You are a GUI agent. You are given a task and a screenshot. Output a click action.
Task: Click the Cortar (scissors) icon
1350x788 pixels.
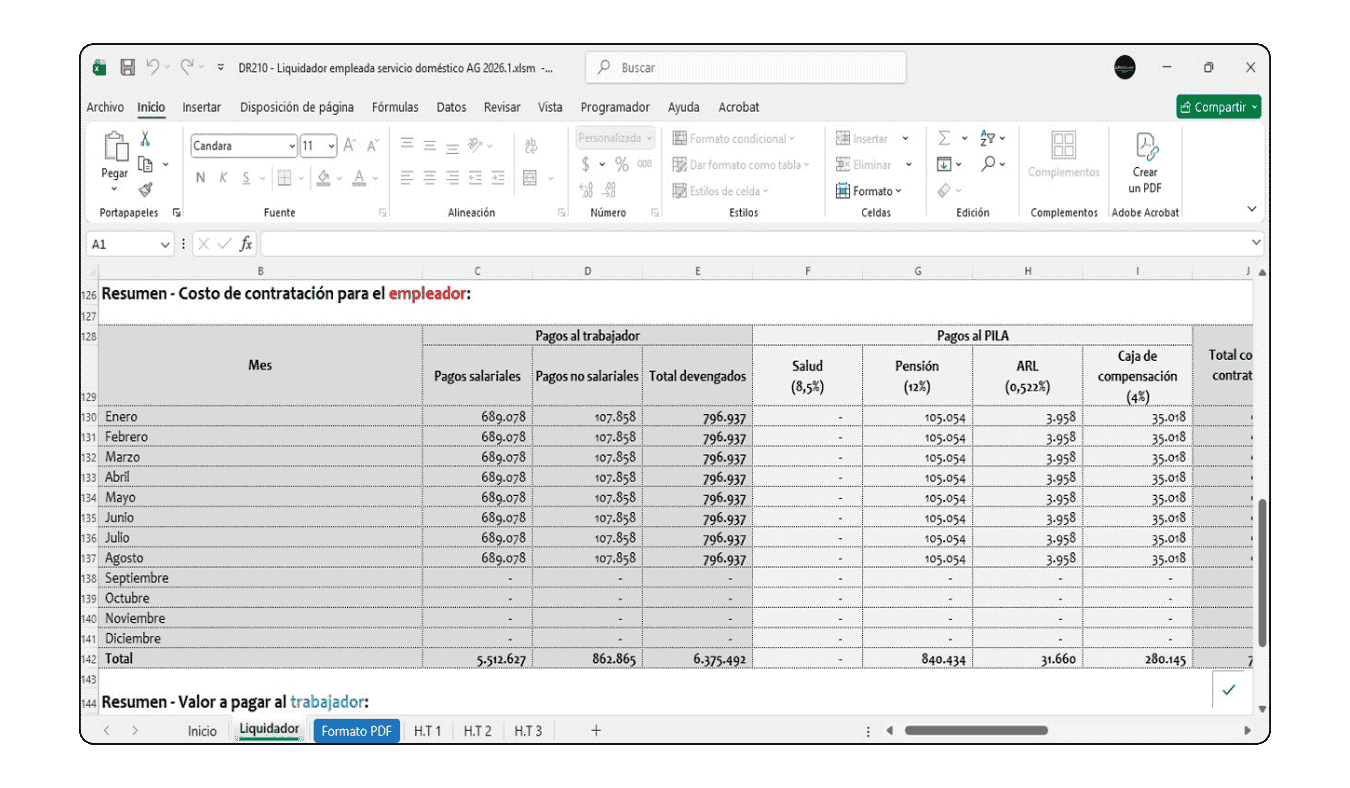pyautogui.click(x=144, y=140)
